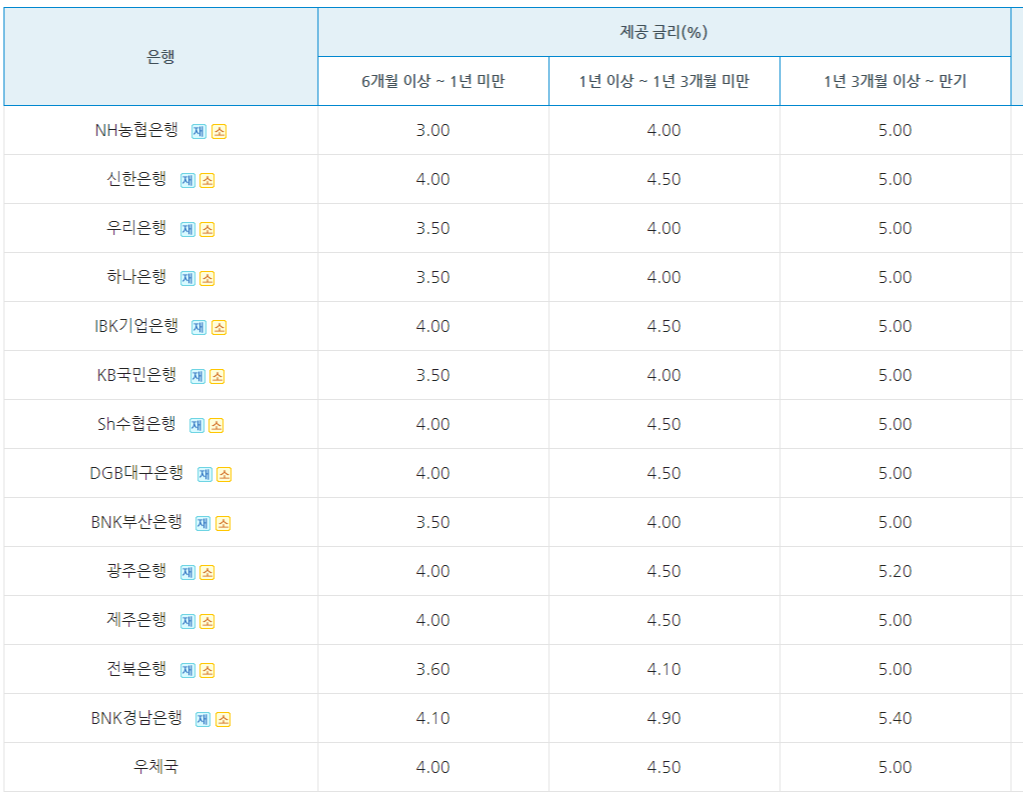This screenshot has height=800, width=1023.
Task: Click the blue 재 badge next to BNK부산은행
Action: pyautogui.click(x=204, y=523)
